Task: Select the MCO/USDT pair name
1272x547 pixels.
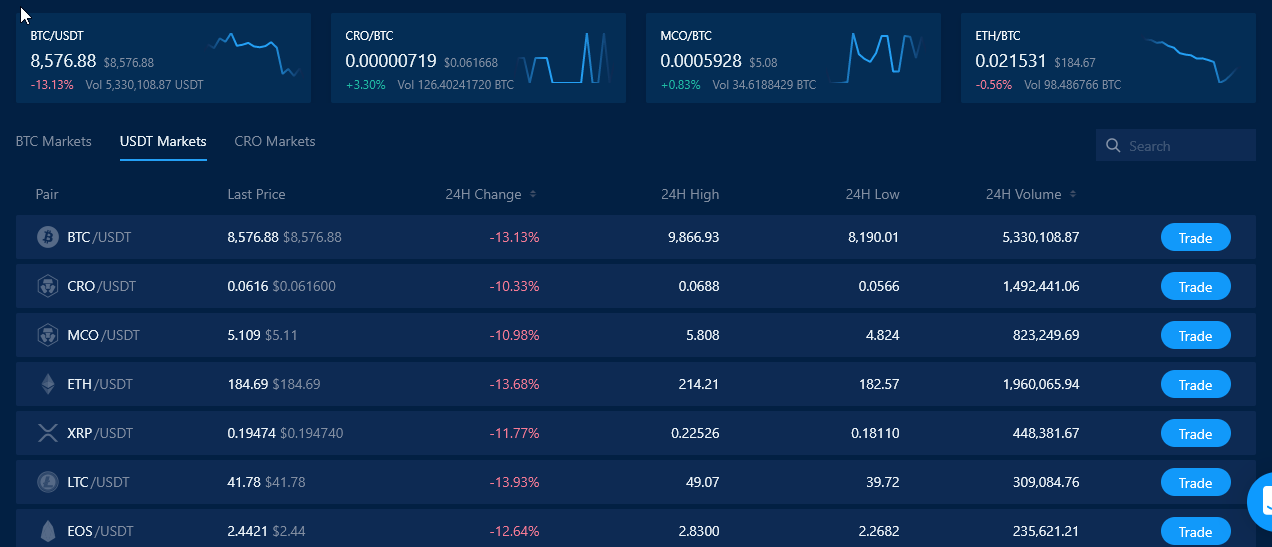Action: point(103,335)
